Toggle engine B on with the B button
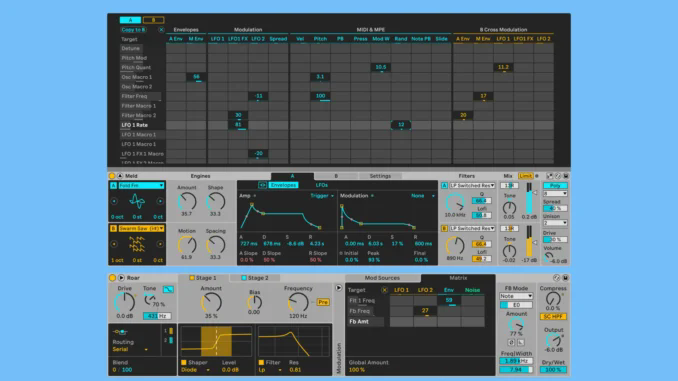Screen dimensions: 678x381 (113, 228)
